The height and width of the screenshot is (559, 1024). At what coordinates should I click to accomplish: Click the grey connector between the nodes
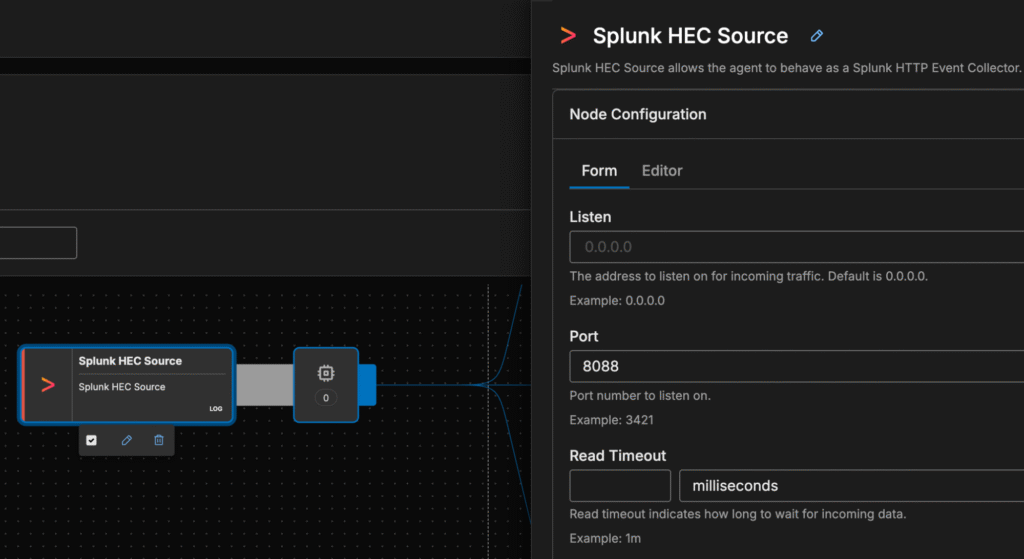point(264,385)
